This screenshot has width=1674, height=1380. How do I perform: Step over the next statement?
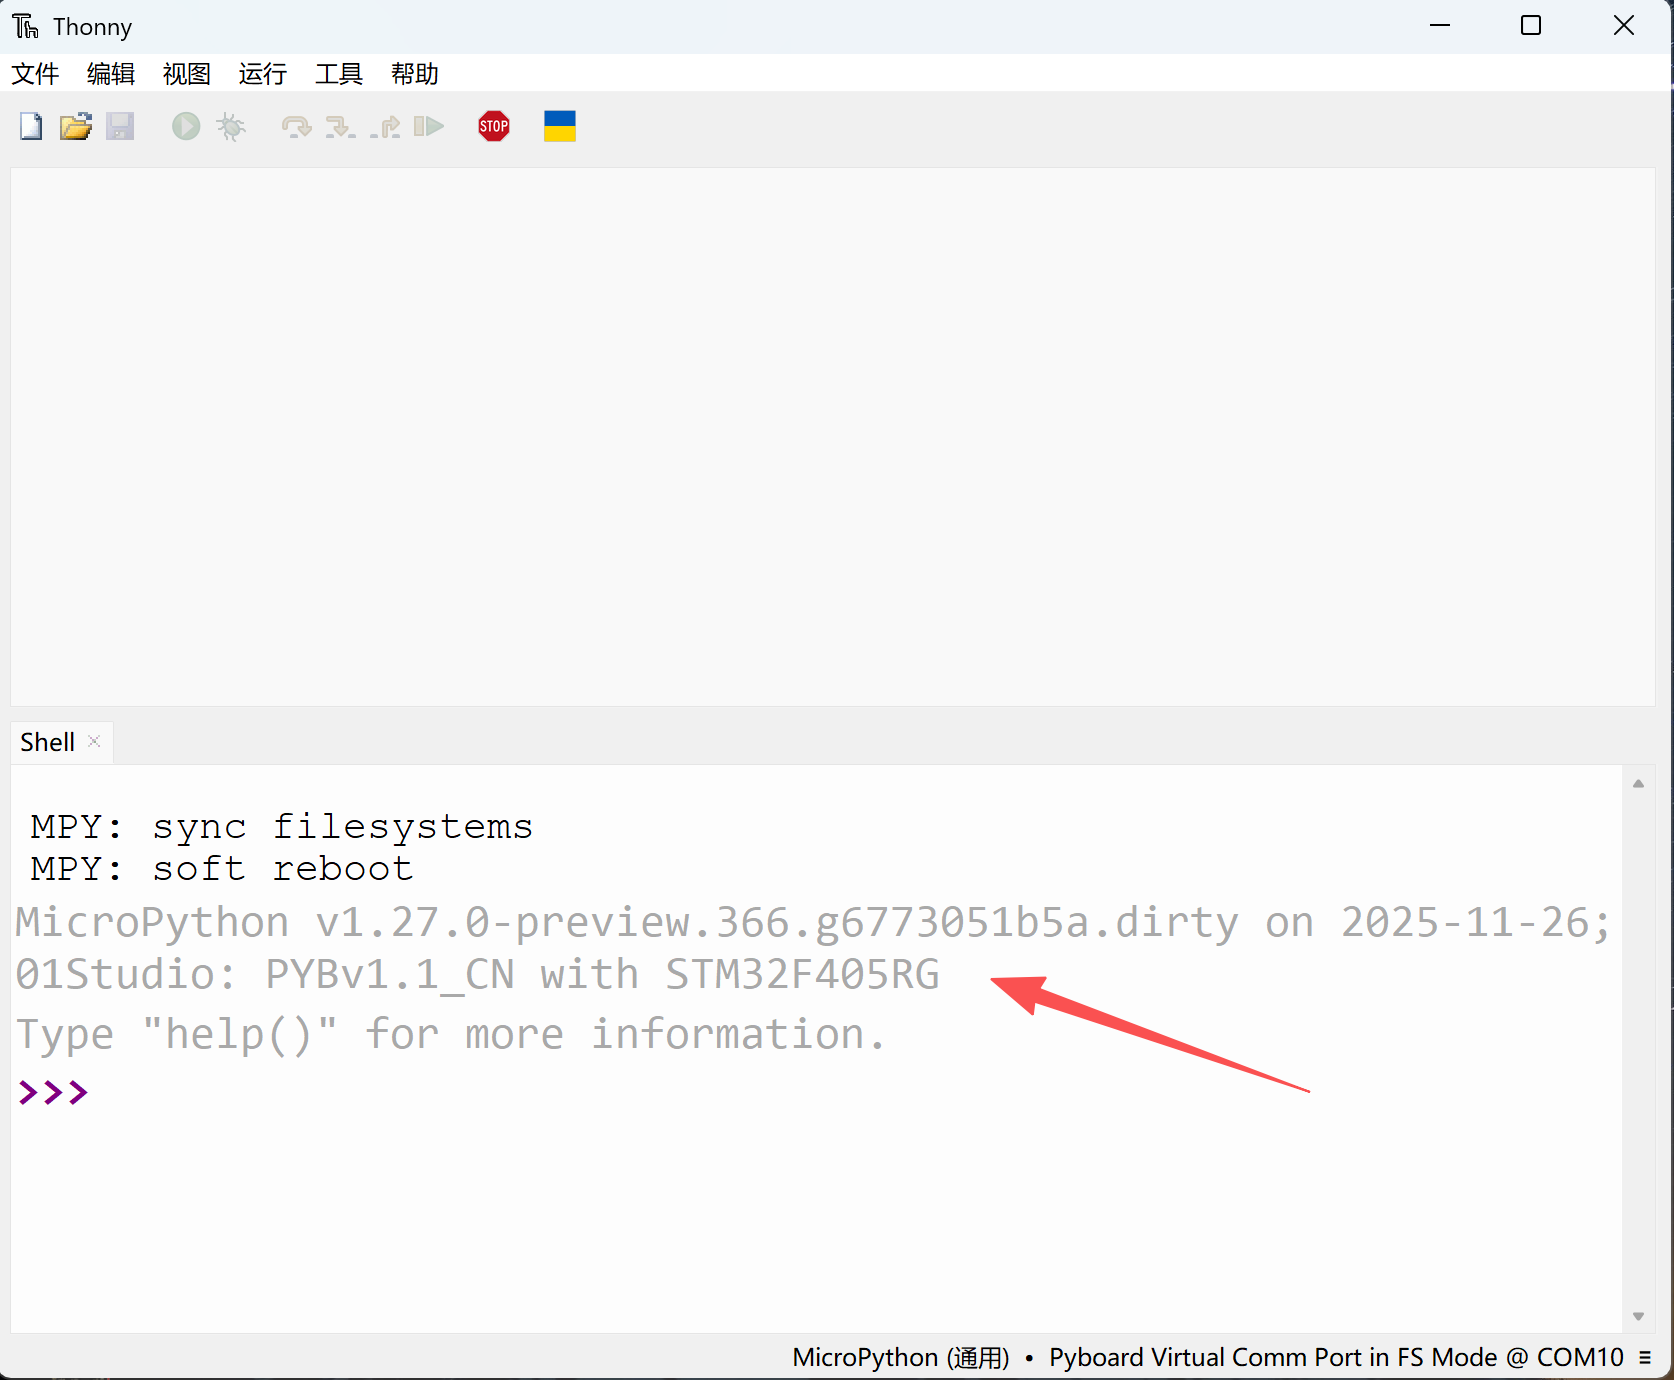295,126
